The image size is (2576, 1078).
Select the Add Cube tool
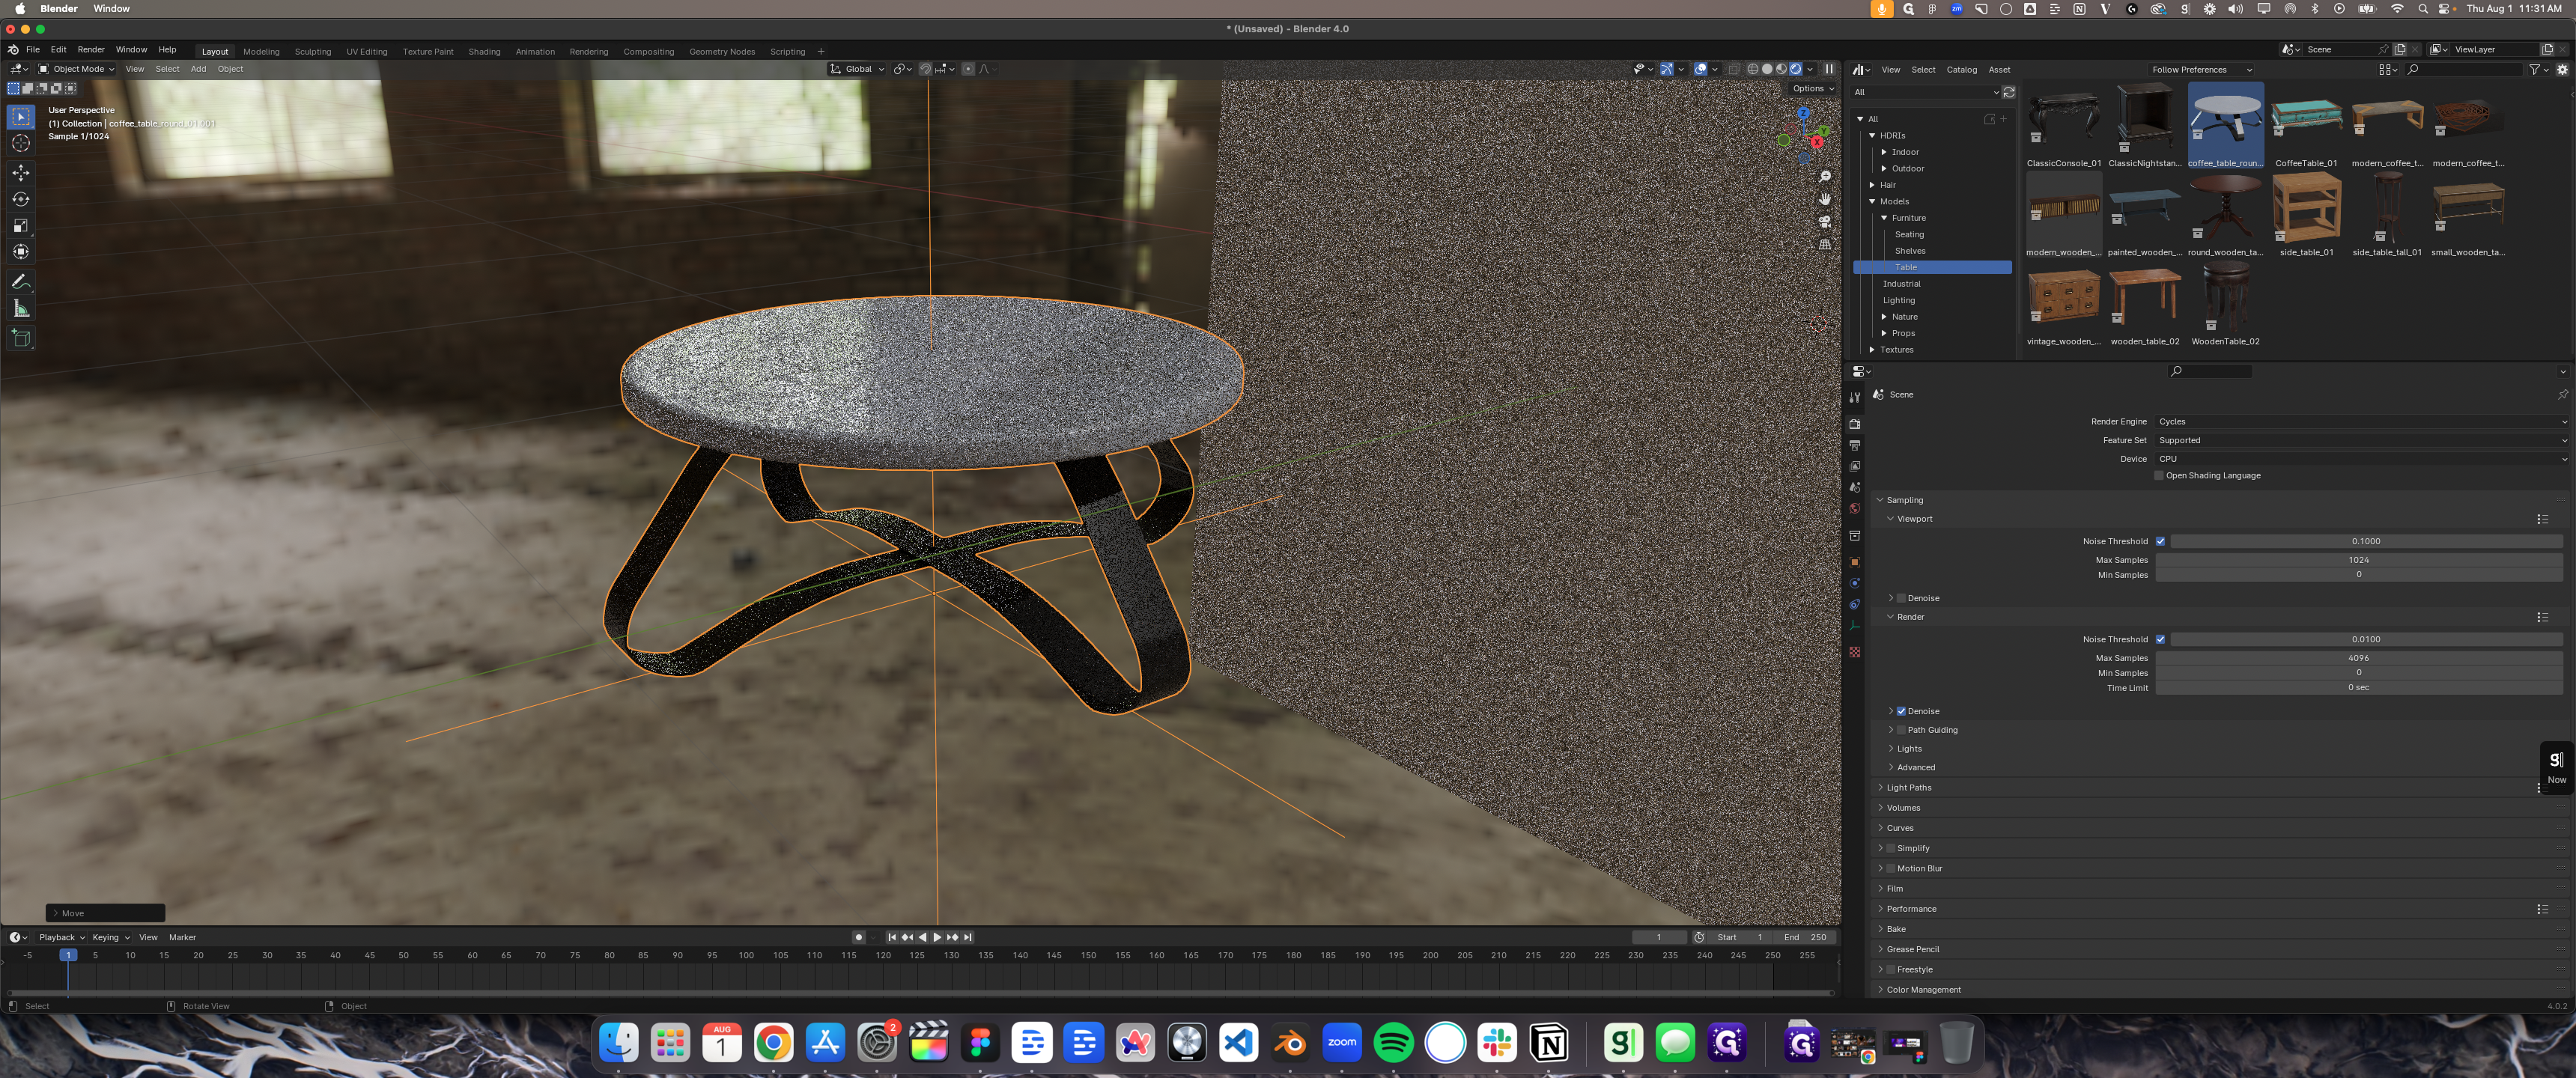coord(21,338)
